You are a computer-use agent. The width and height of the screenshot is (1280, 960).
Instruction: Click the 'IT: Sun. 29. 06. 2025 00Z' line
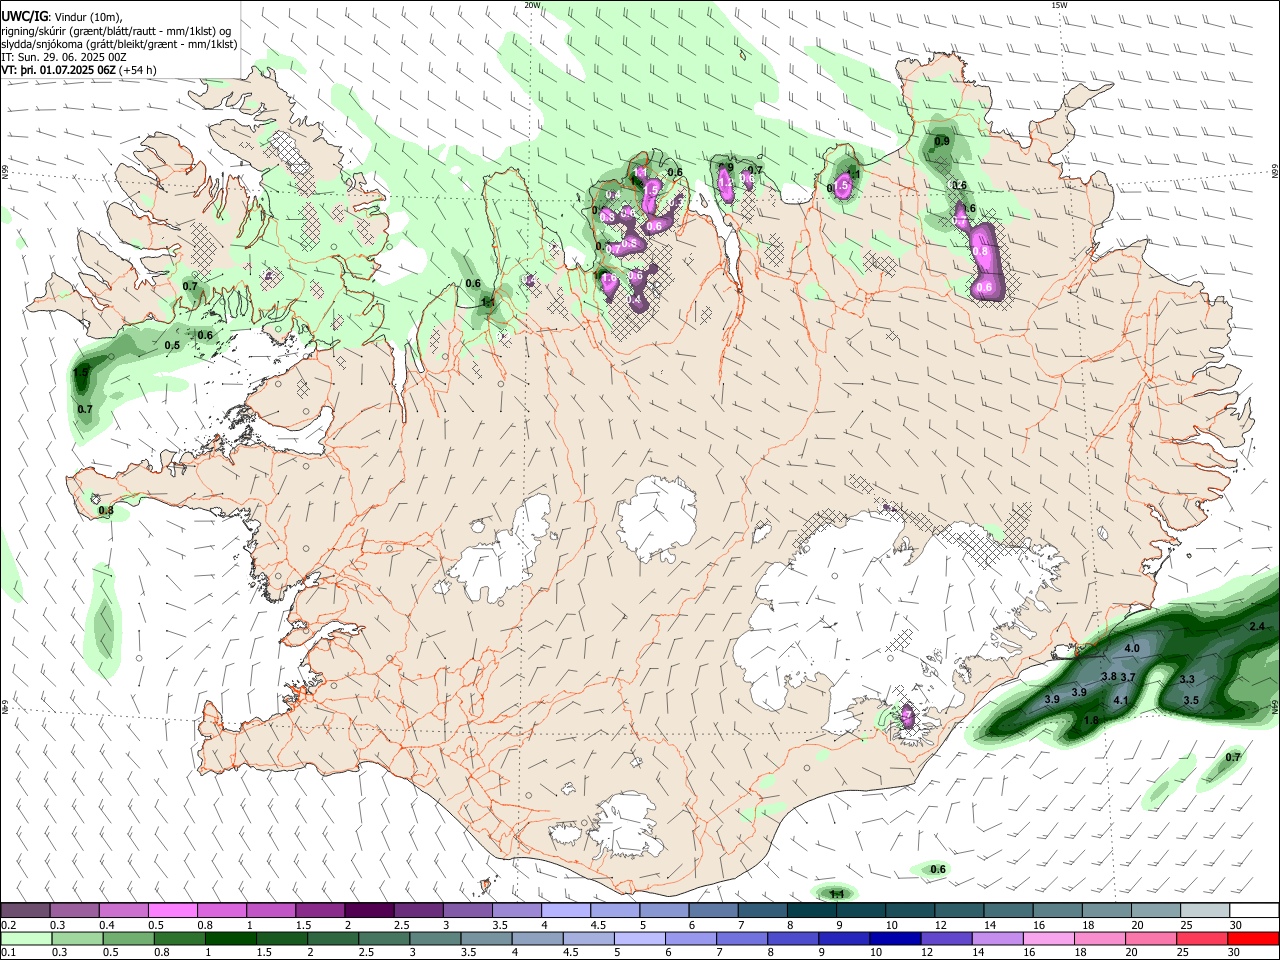click(x=64, y=57)
